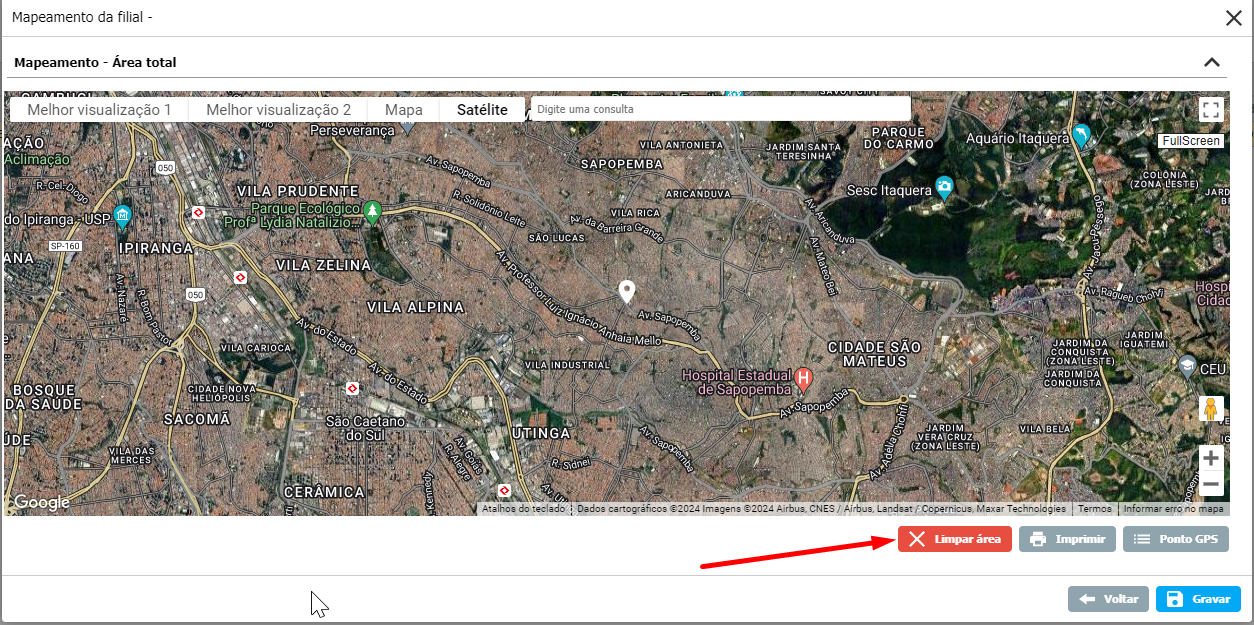The height and width of the screenshot is (625, 1254).
Task: Click the UTINGA map label
Action: 540,432
